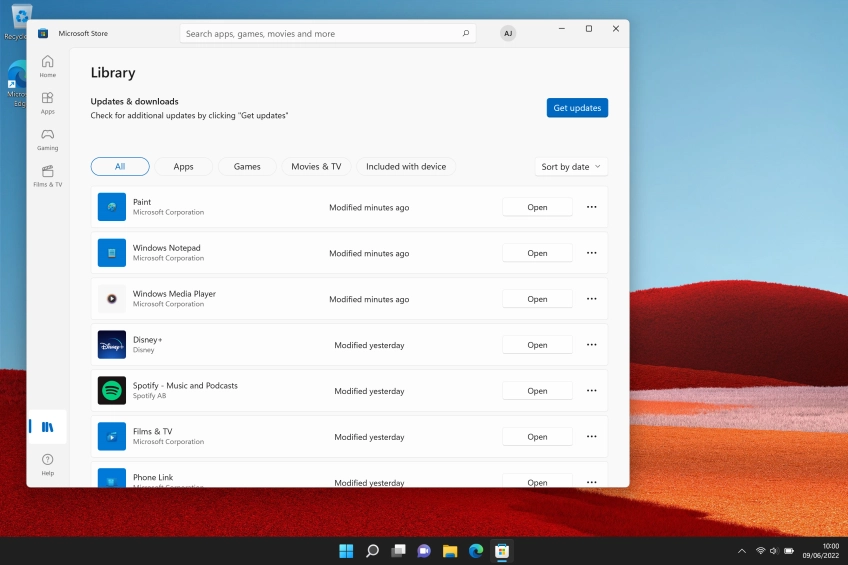
Task: Filter by Movies & TV
Action: [x=316, y=167]
